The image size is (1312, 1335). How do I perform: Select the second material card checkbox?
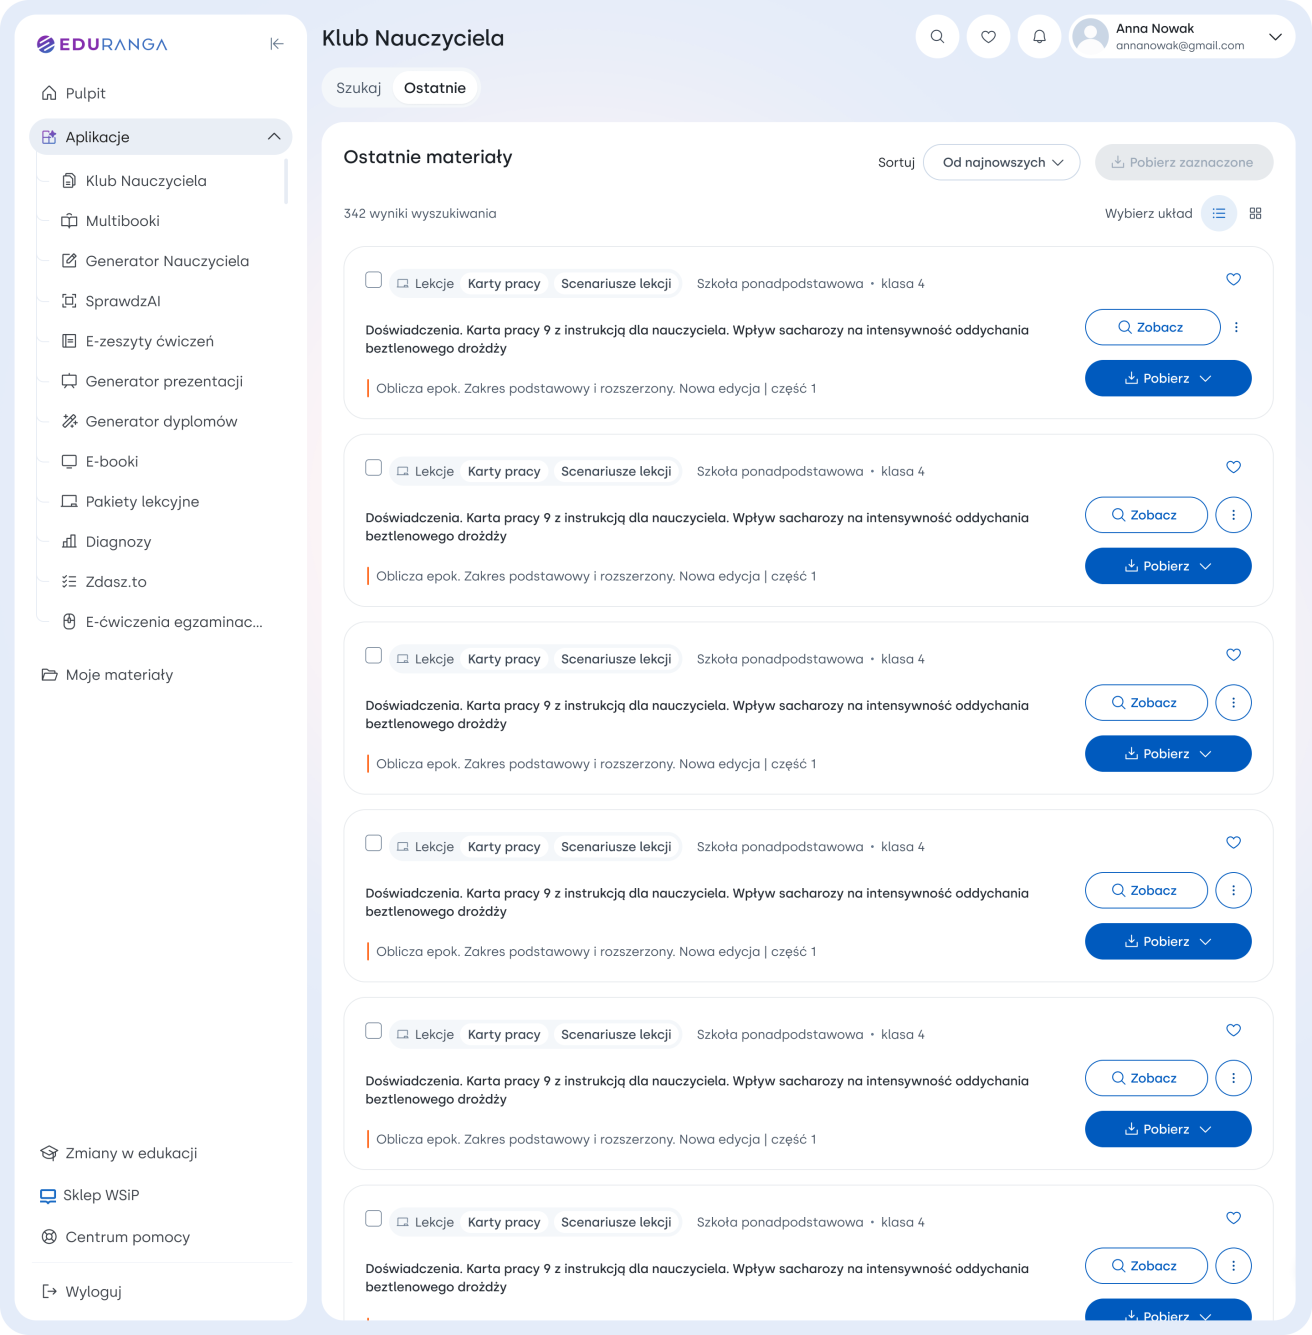374,468
